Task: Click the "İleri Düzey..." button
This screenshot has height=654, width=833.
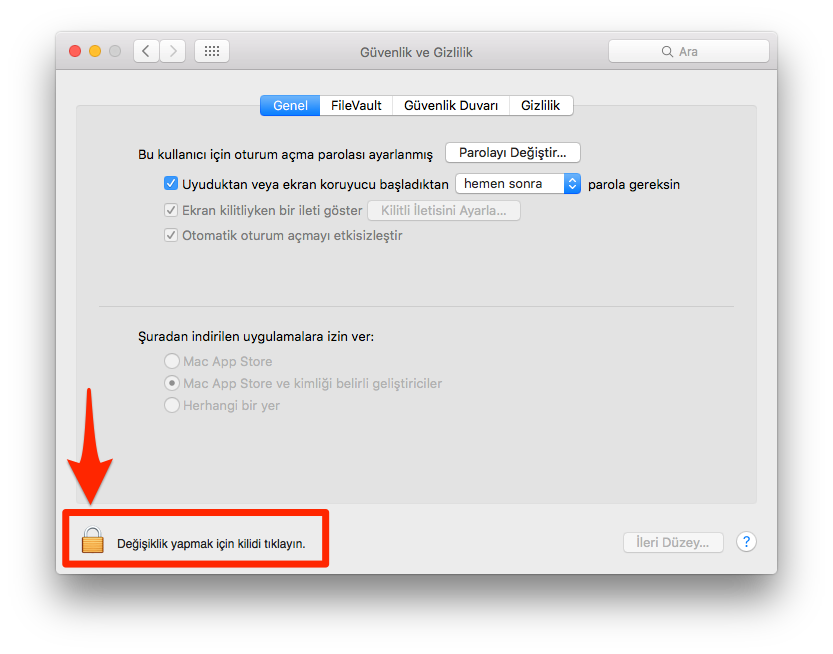Action: (x=673, y=542)
